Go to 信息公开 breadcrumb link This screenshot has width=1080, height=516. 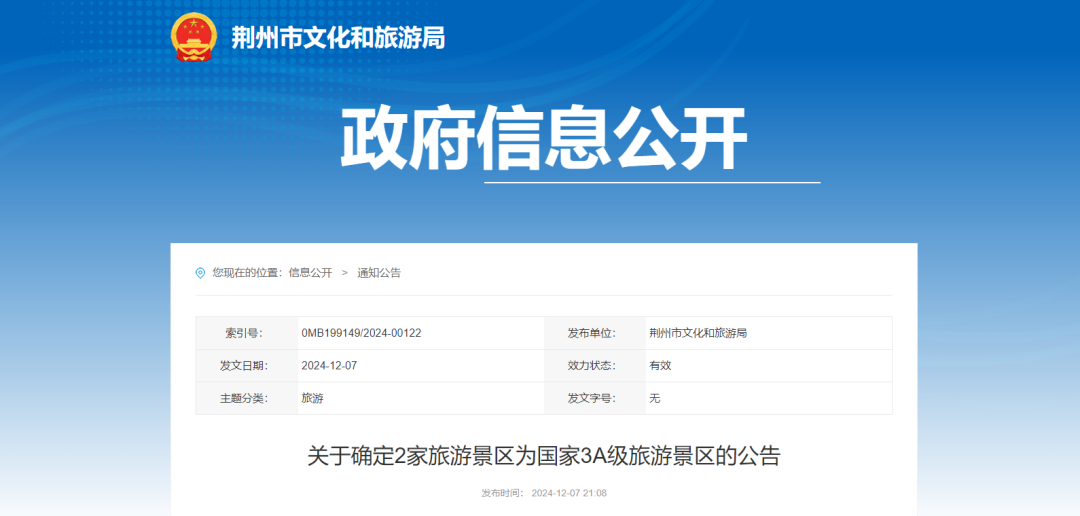310,273
